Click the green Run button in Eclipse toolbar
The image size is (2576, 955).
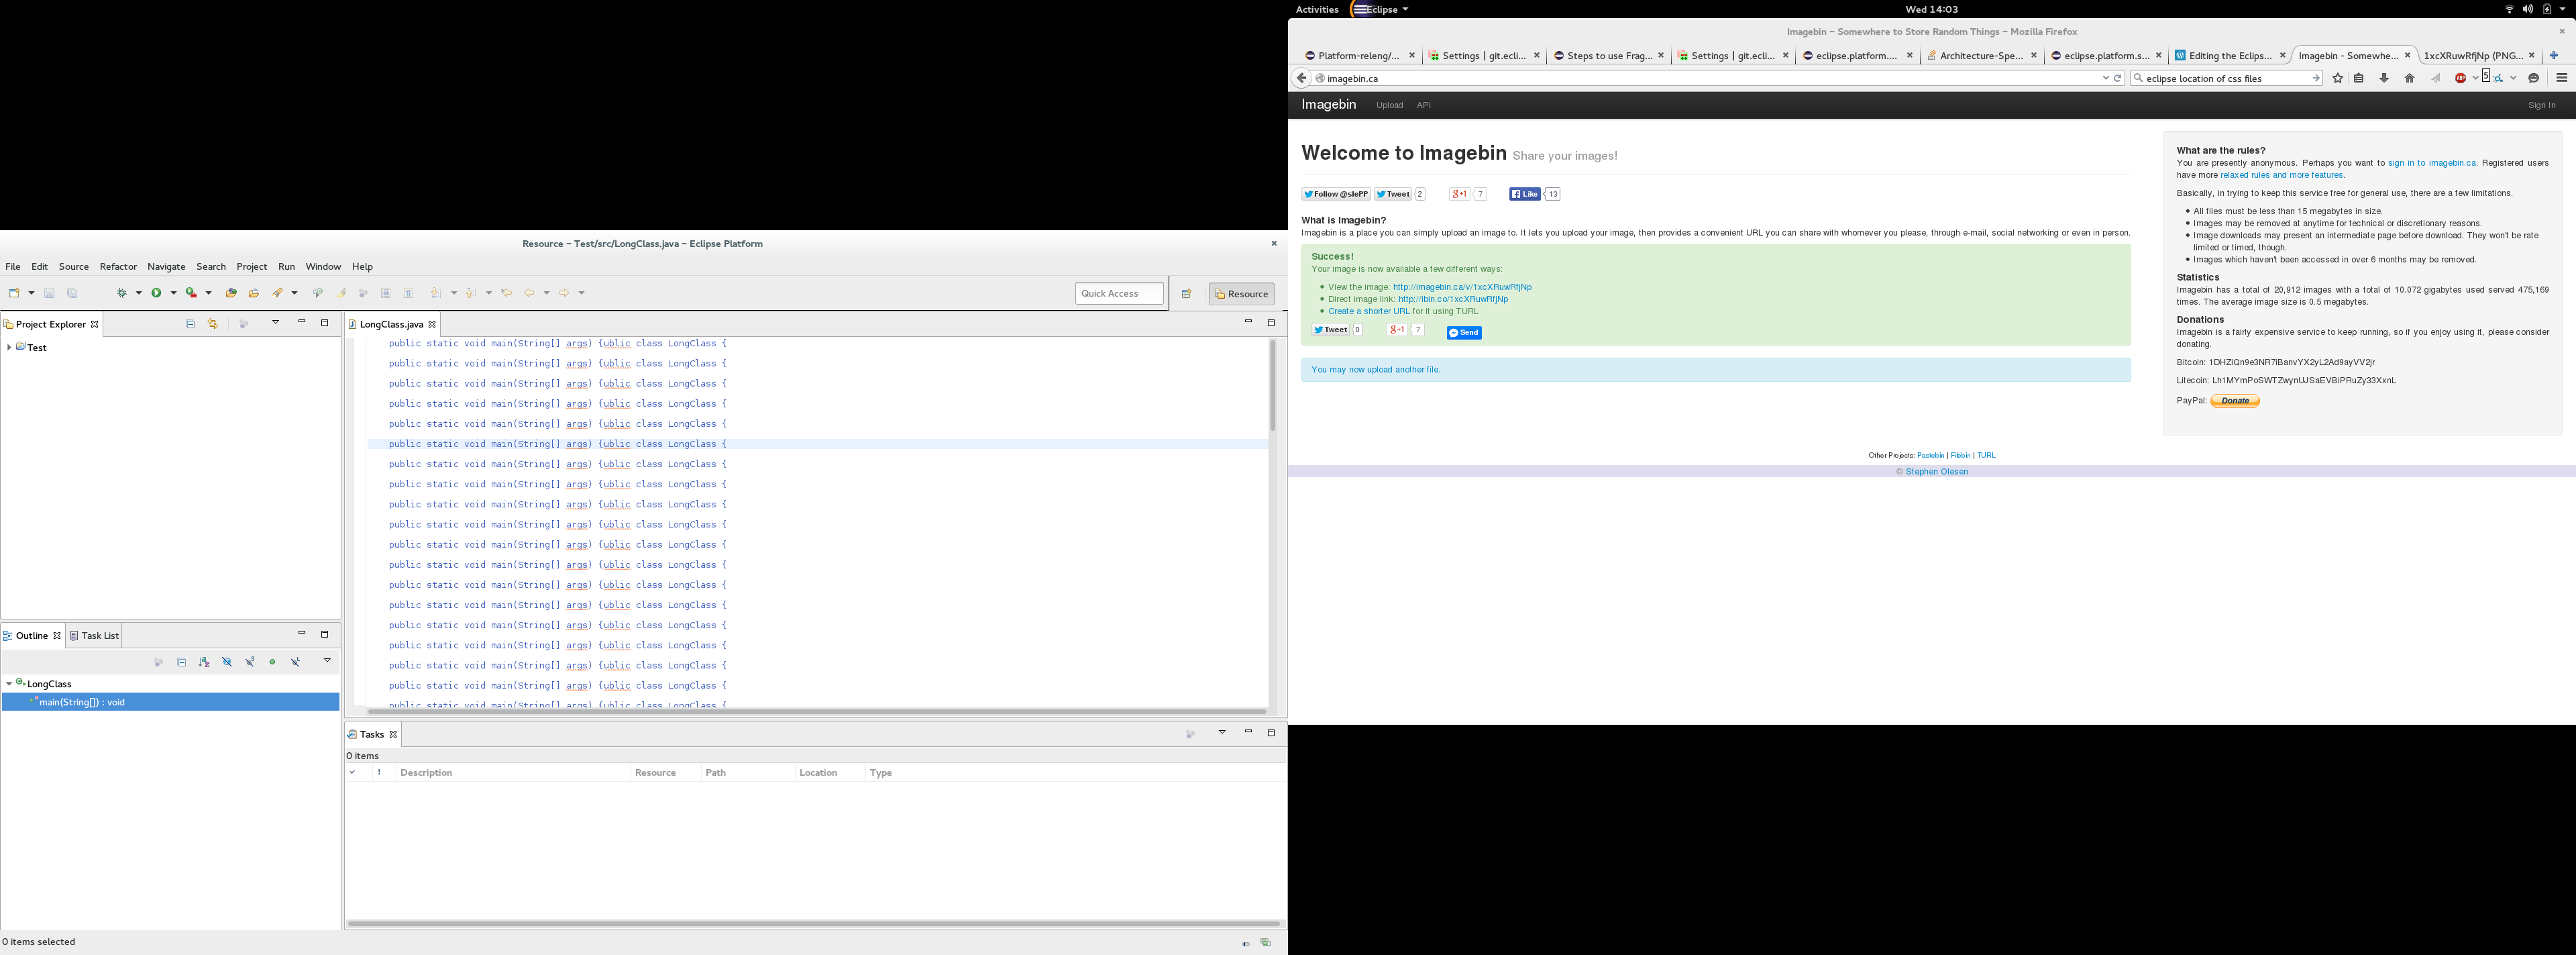coord(156,293)
